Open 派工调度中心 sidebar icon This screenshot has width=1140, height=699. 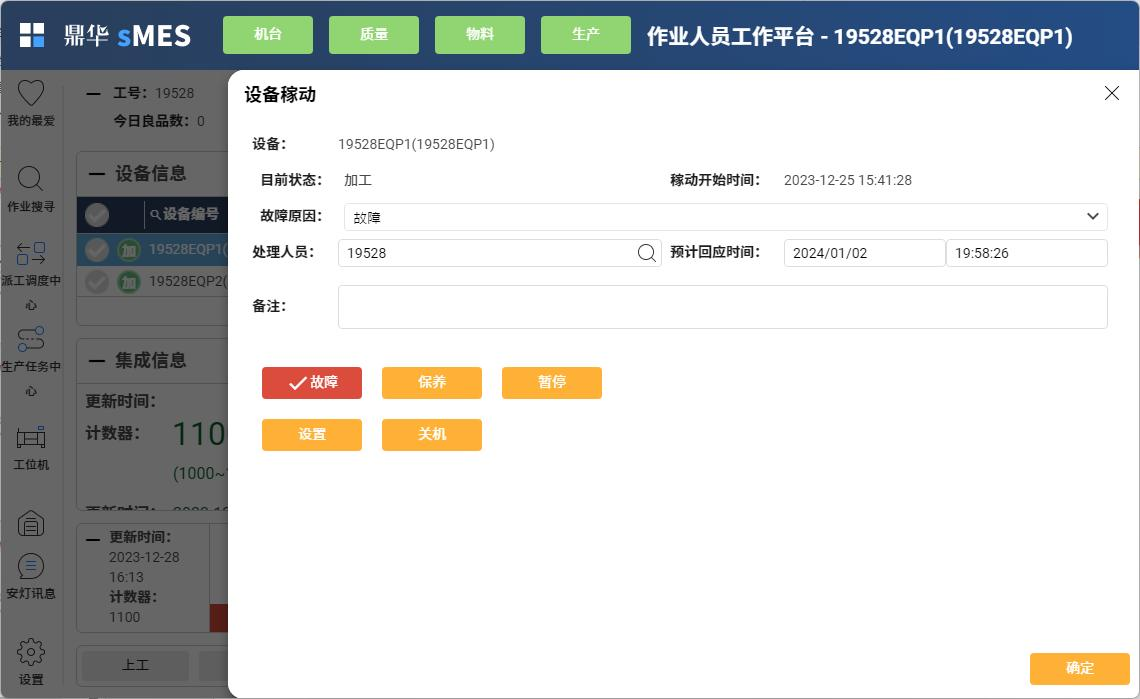(x=31, y=253)
